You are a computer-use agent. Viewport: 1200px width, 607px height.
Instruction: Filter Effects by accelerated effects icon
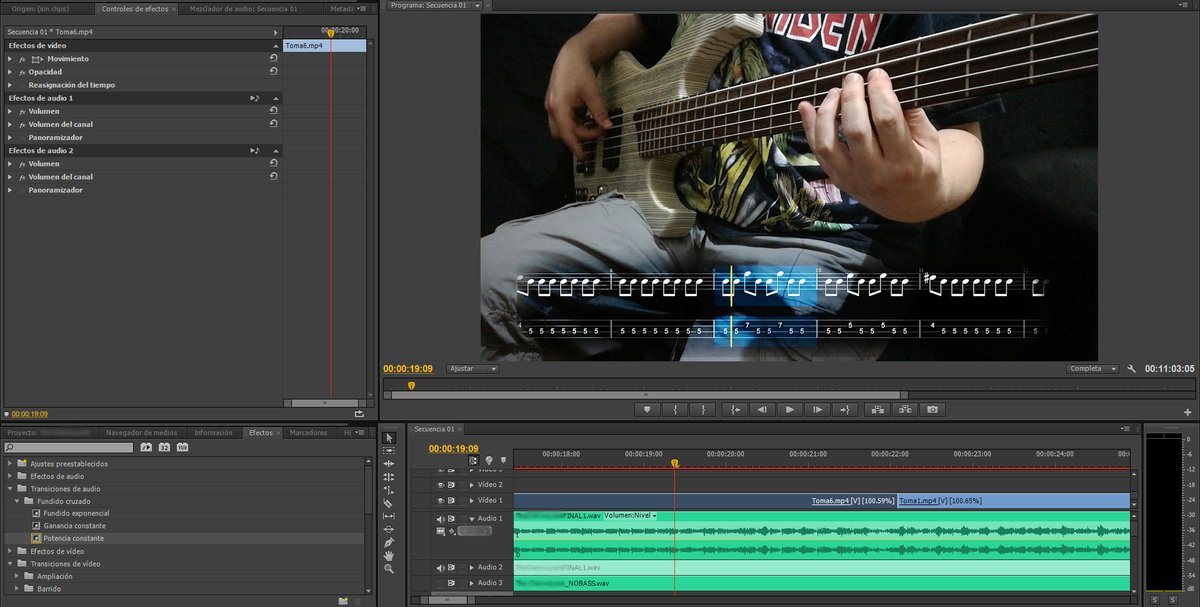click(x=146, y=447)
